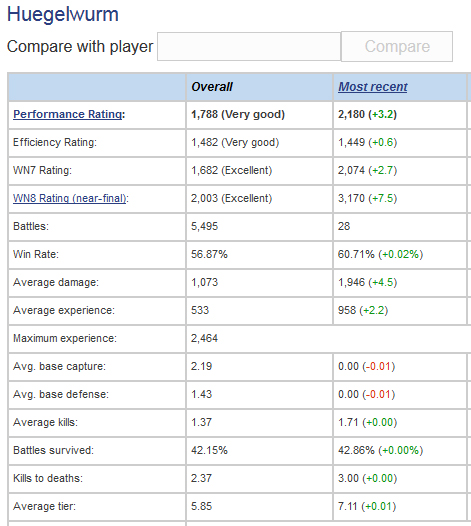Click the recent Average experience value 958
The height and width of the screenshot is (526, 471).
point(347,310)
